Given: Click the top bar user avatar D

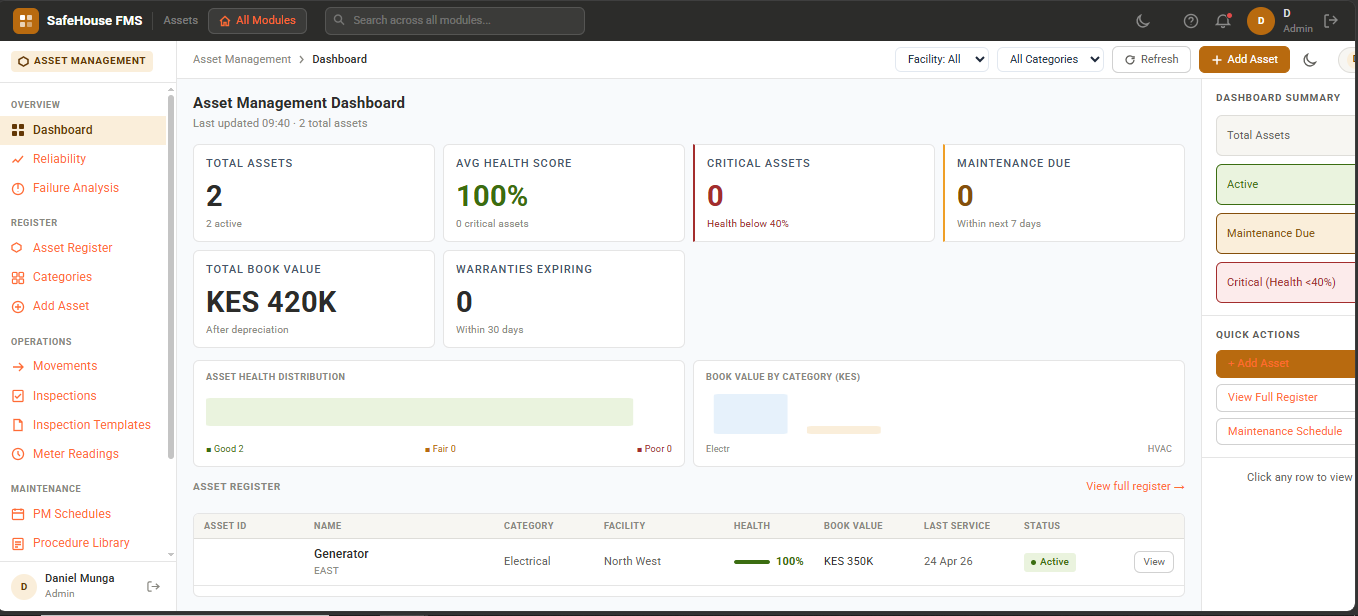Looking at the screenshot, I should coord(1261,20).
